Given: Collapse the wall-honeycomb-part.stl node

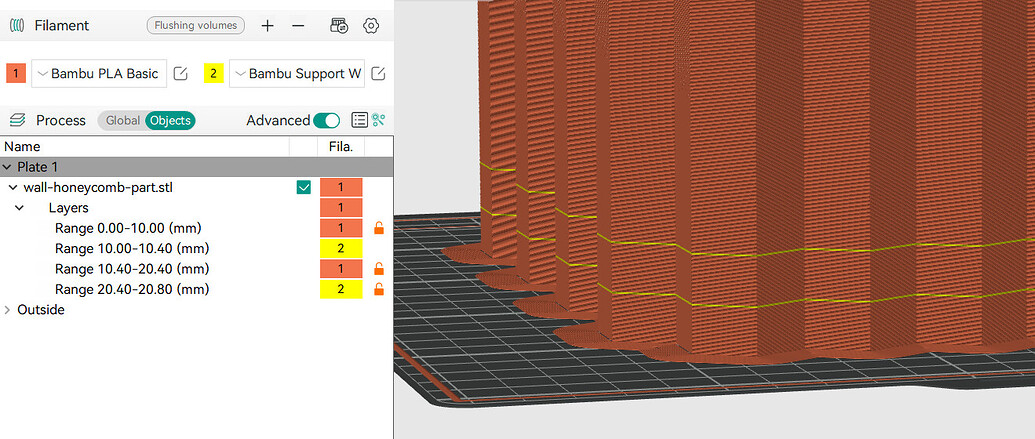Looking at the screenshot, I should pos(13,187).
